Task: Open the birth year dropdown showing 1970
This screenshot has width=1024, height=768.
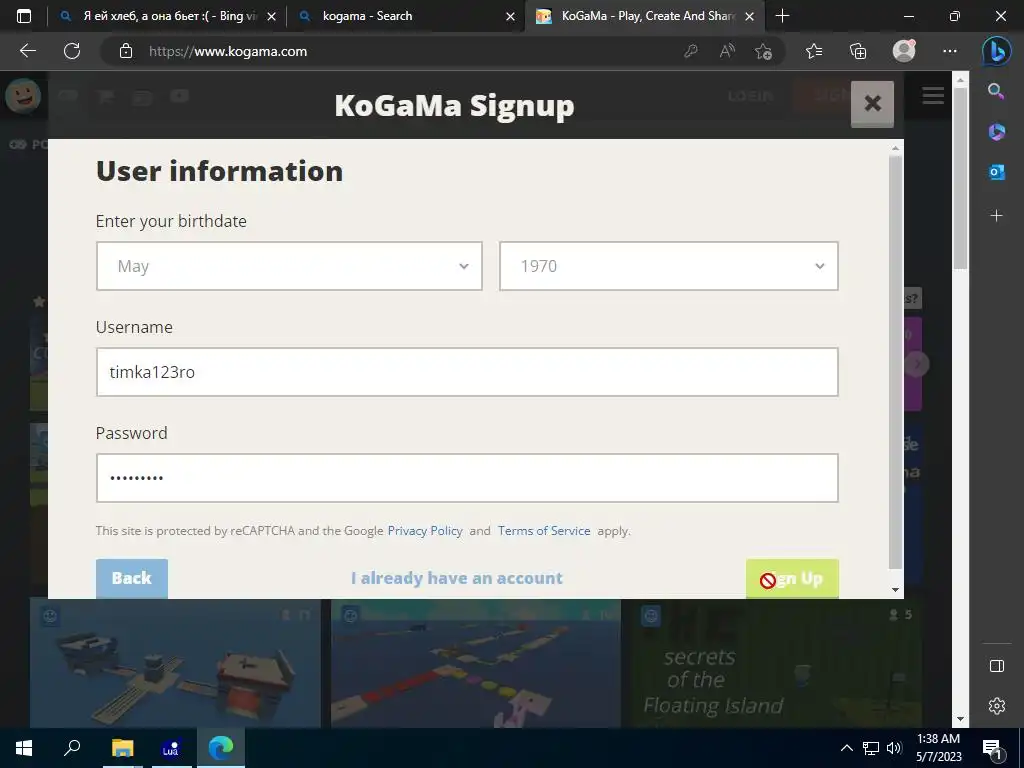Action: [x=669, y=266]
